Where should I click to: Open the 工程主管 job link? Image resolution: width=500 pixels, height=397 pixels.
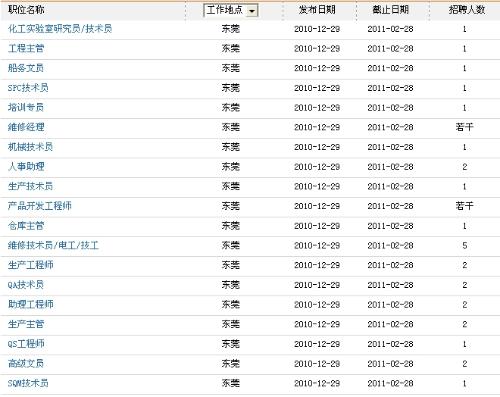coord(26,48)
